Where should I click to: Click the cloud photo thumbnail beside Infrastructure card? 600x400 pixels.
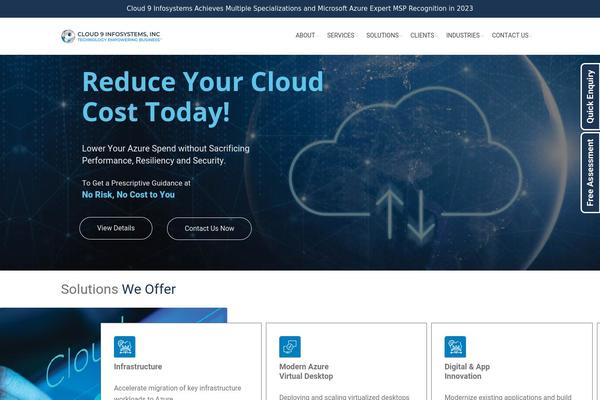(50, 354)
